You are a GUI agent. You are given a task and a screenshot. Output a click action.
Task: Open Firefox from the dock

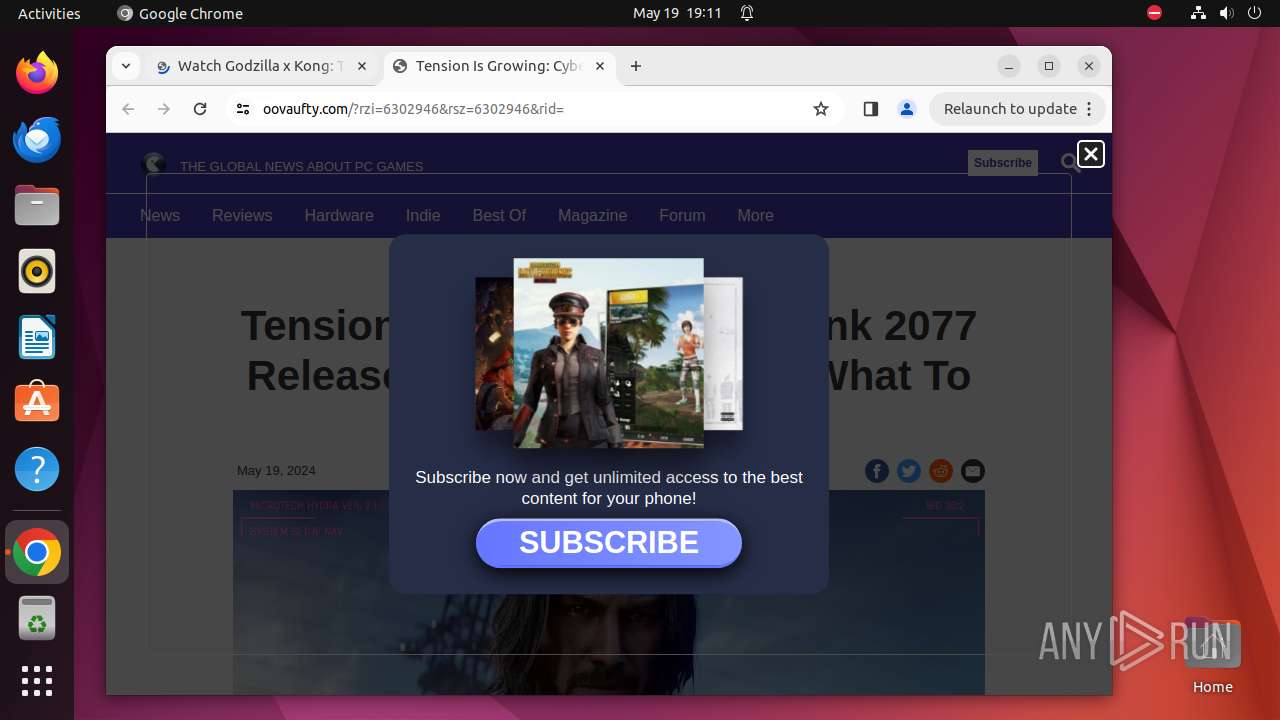[37, 73]
